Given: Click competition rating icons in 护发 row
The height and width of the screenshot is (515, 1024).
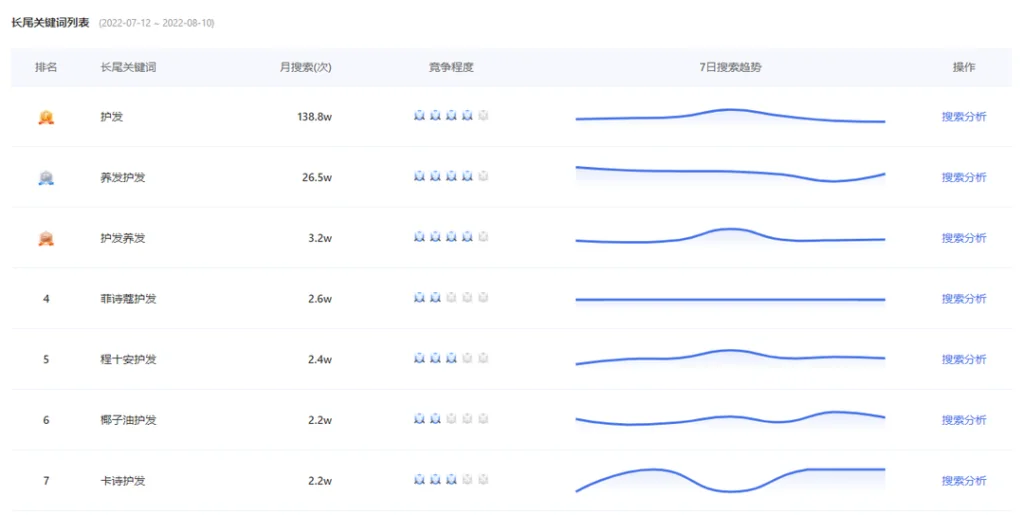Looking at the screenshot, I should coord(451,116).
